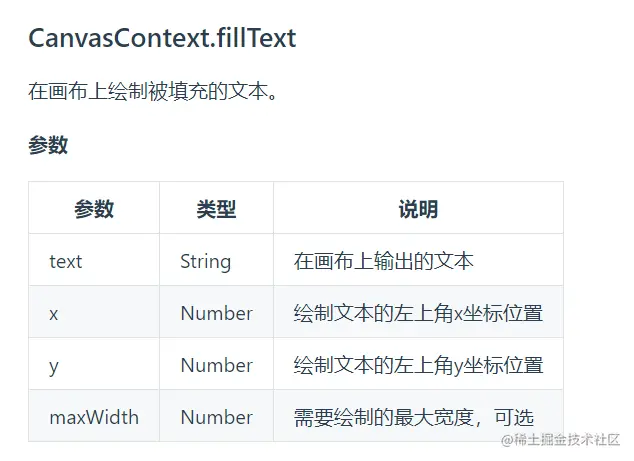Viewport: 634px width, 461px height.
Task: Click the y坐标位置 description cell
Action: click(x=418, y=365)
